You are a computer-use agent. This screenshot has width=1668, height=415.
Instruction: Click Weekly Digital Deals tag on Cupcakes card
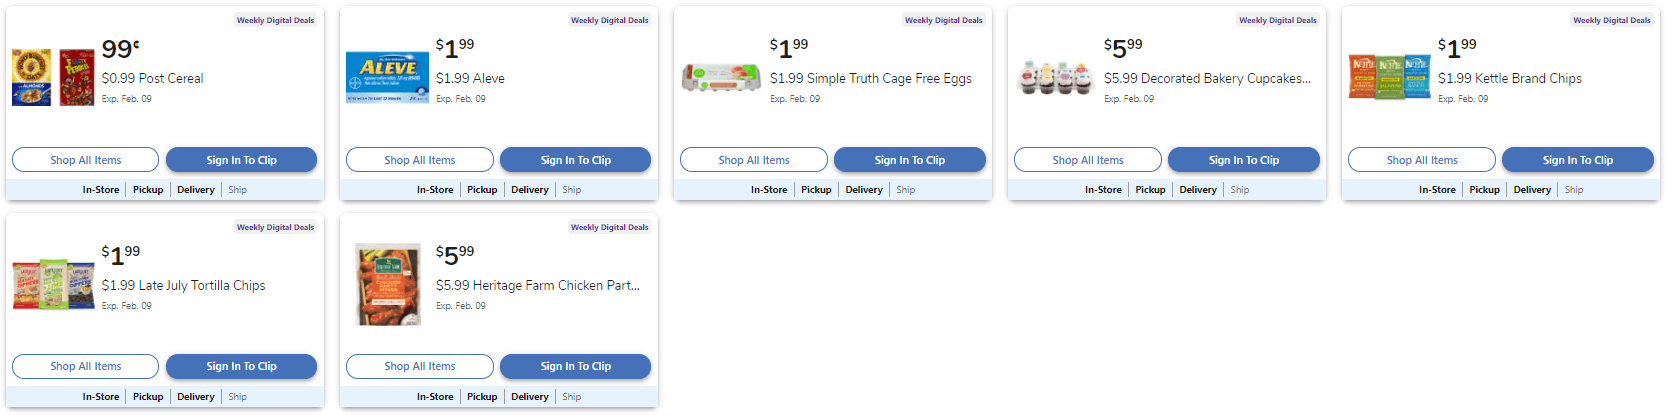point(1277,20)
